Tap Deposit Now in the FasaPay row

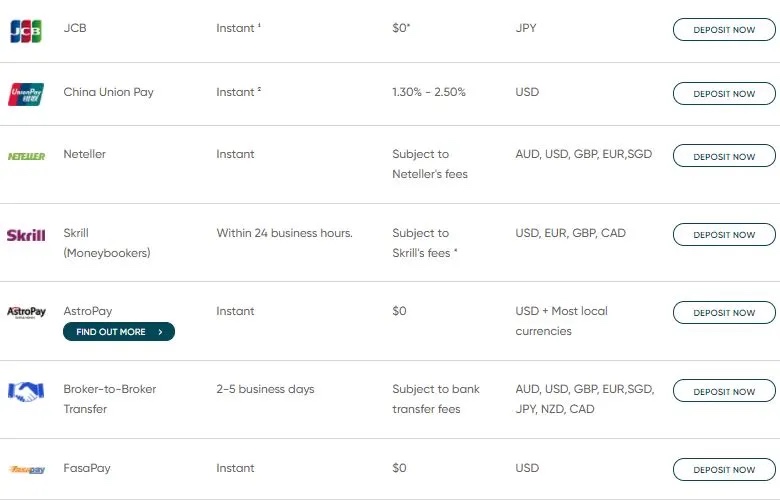tap(724, 469)
